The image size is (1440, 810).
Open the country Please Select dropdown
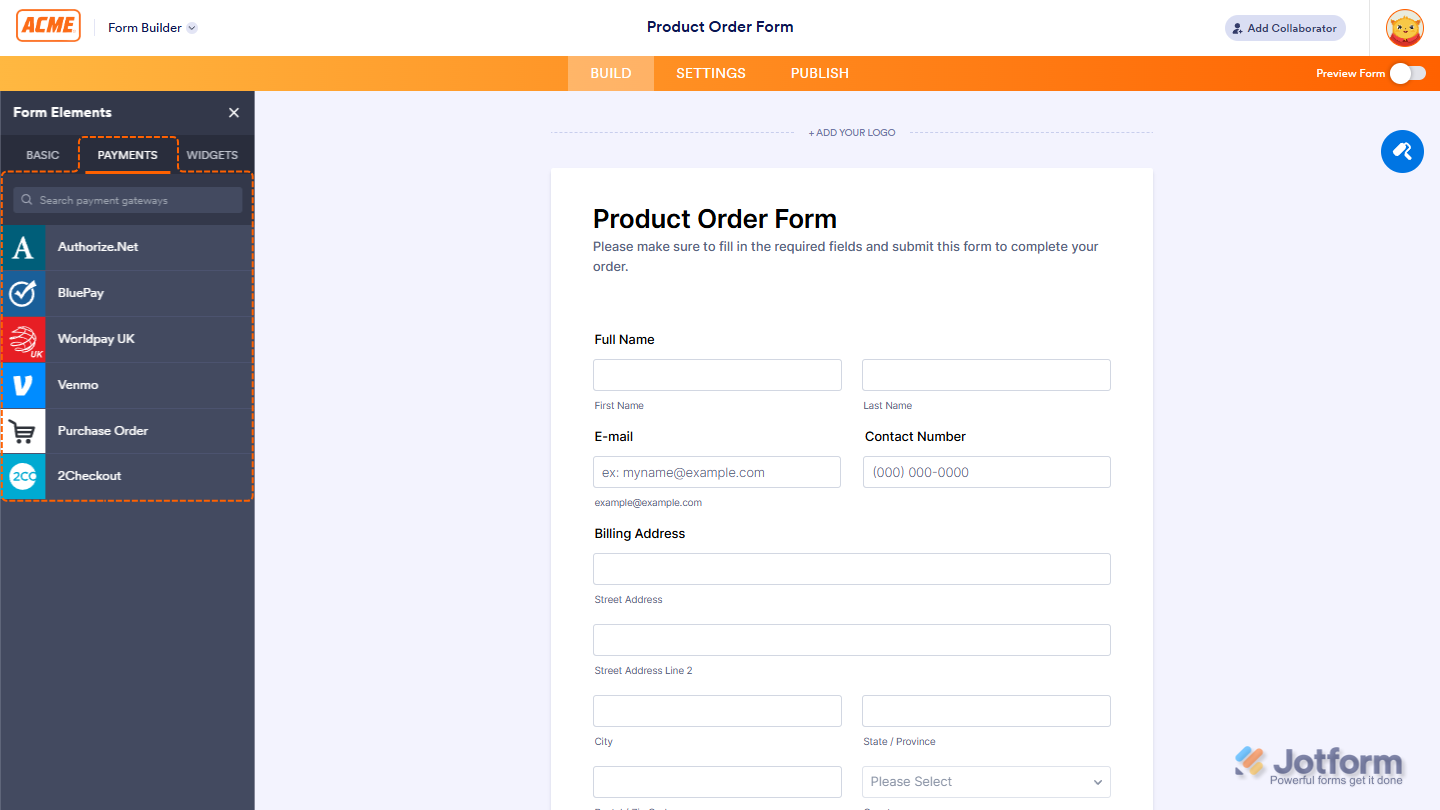(986, 782)
